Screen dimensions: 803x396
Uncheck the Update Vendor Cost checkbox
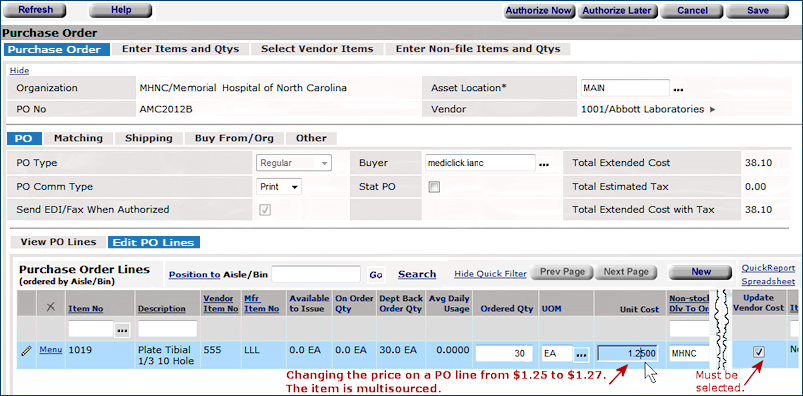pos(759,352)
